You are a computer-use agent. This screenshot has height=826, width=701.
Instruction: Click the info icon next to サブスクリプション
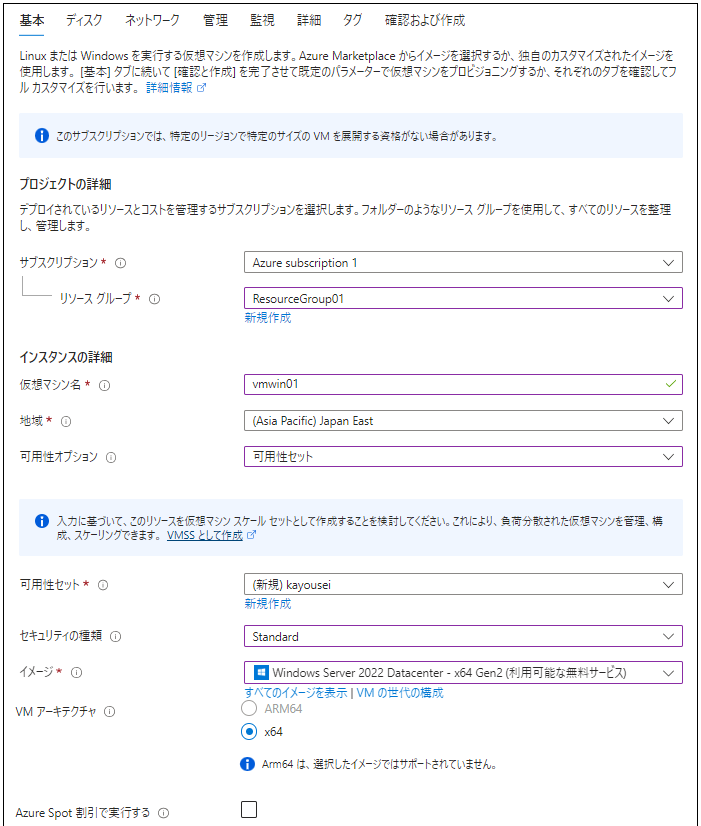[121, 263]
